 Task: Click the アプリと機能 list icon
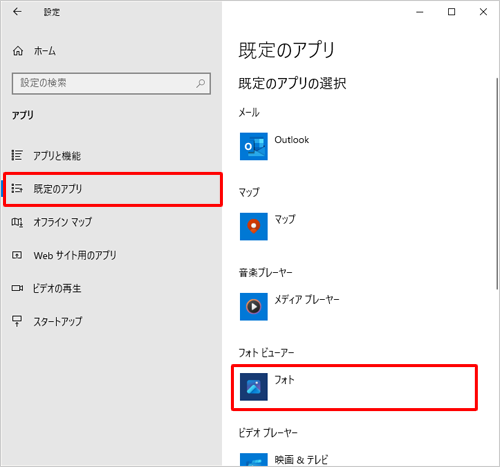pyautogui.click(x=17, y=155)
